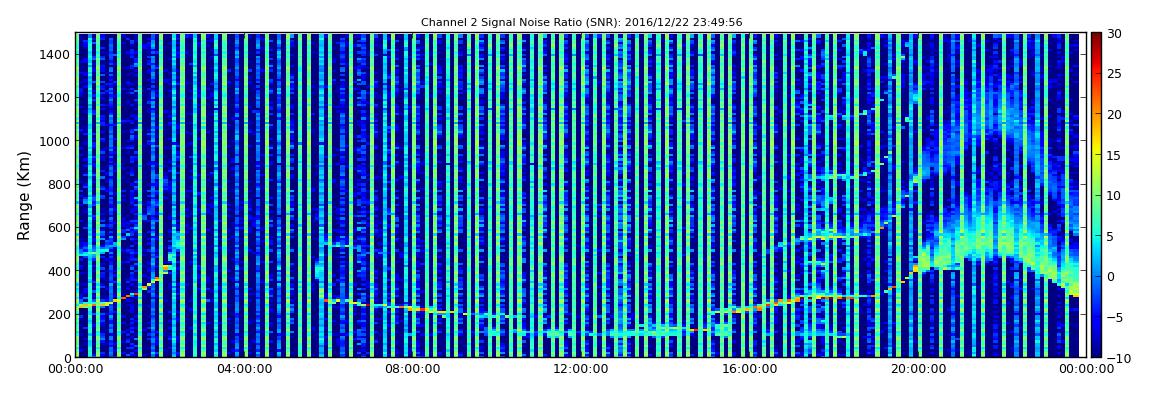Click the 800 range tick label
Image resolution: width=1150 pixels, height=407 pixels.
[59, 184]
